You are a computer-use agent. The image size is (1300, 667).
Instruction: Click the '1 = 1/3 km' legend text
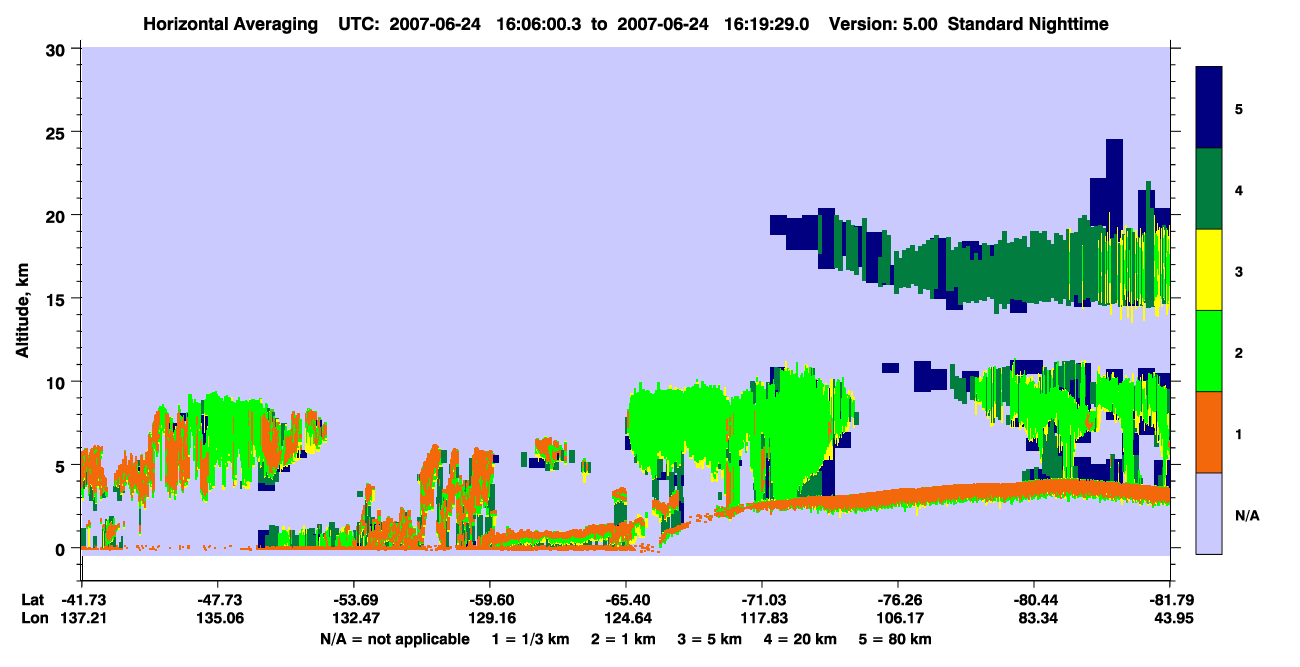pyautogui.click(x=529, y=639)
